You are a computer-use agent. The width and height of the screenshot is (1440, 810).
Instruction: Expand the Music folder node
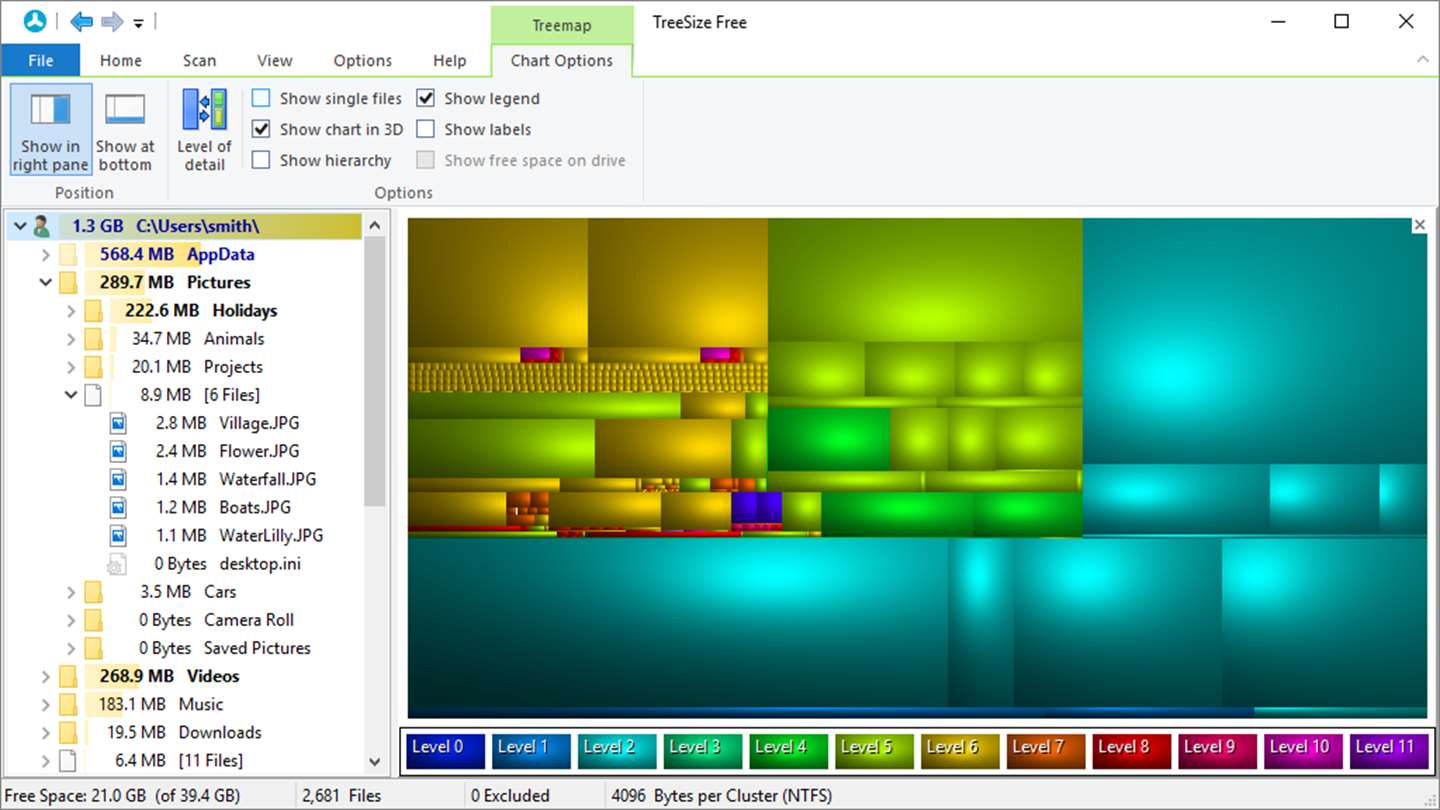point(46,705)
